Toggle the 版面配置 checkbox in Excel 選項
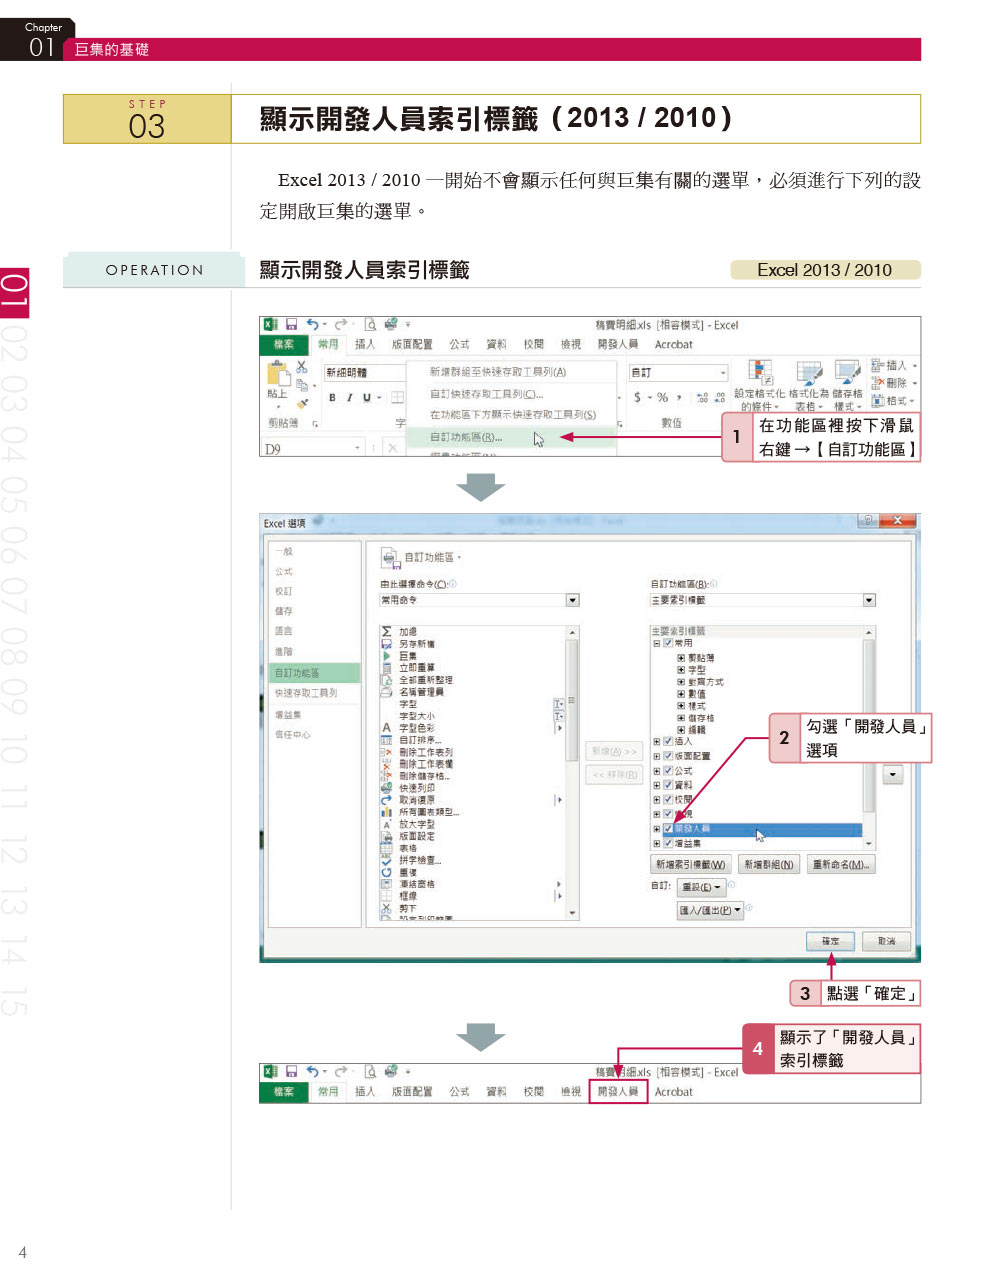 click(x=669, y=756)
